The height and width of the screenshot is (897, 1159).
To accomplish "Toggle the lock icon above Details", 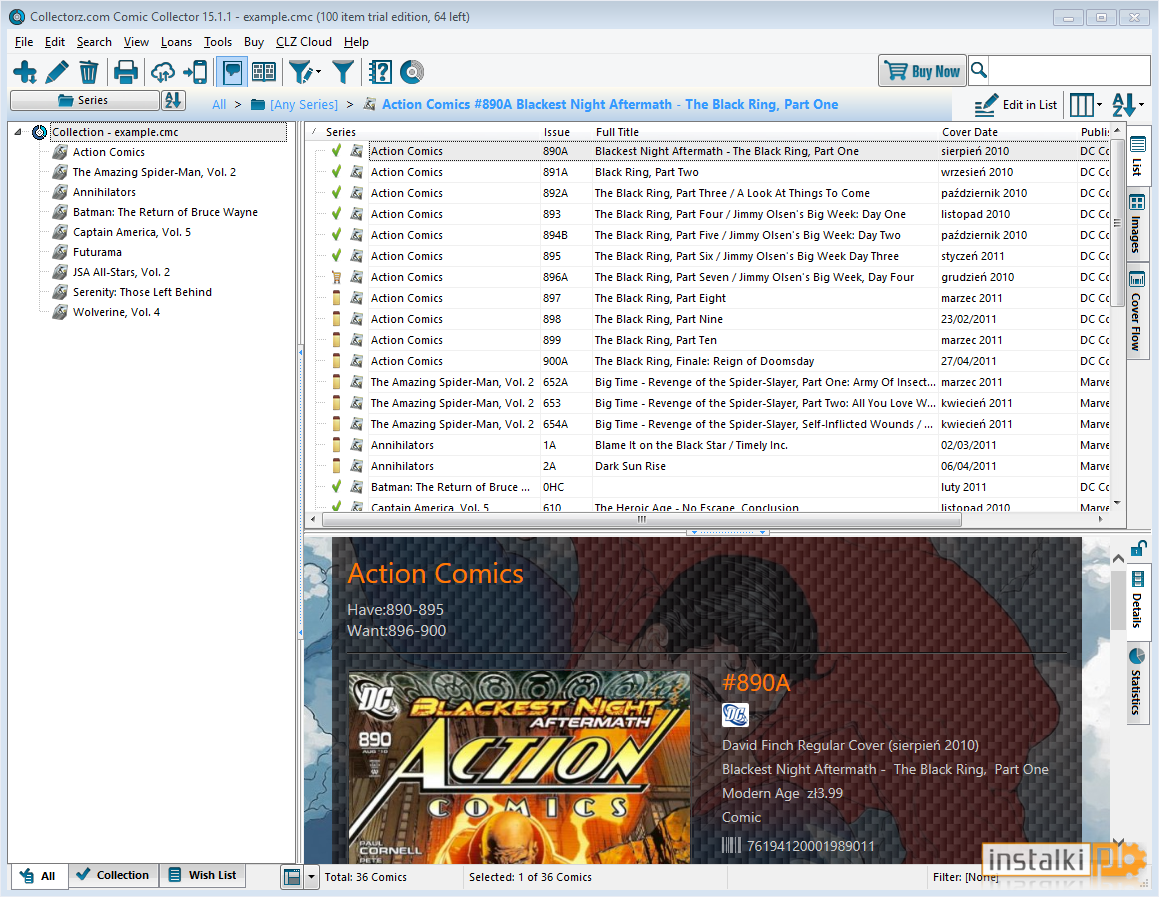I will [x=1138, y=548].
